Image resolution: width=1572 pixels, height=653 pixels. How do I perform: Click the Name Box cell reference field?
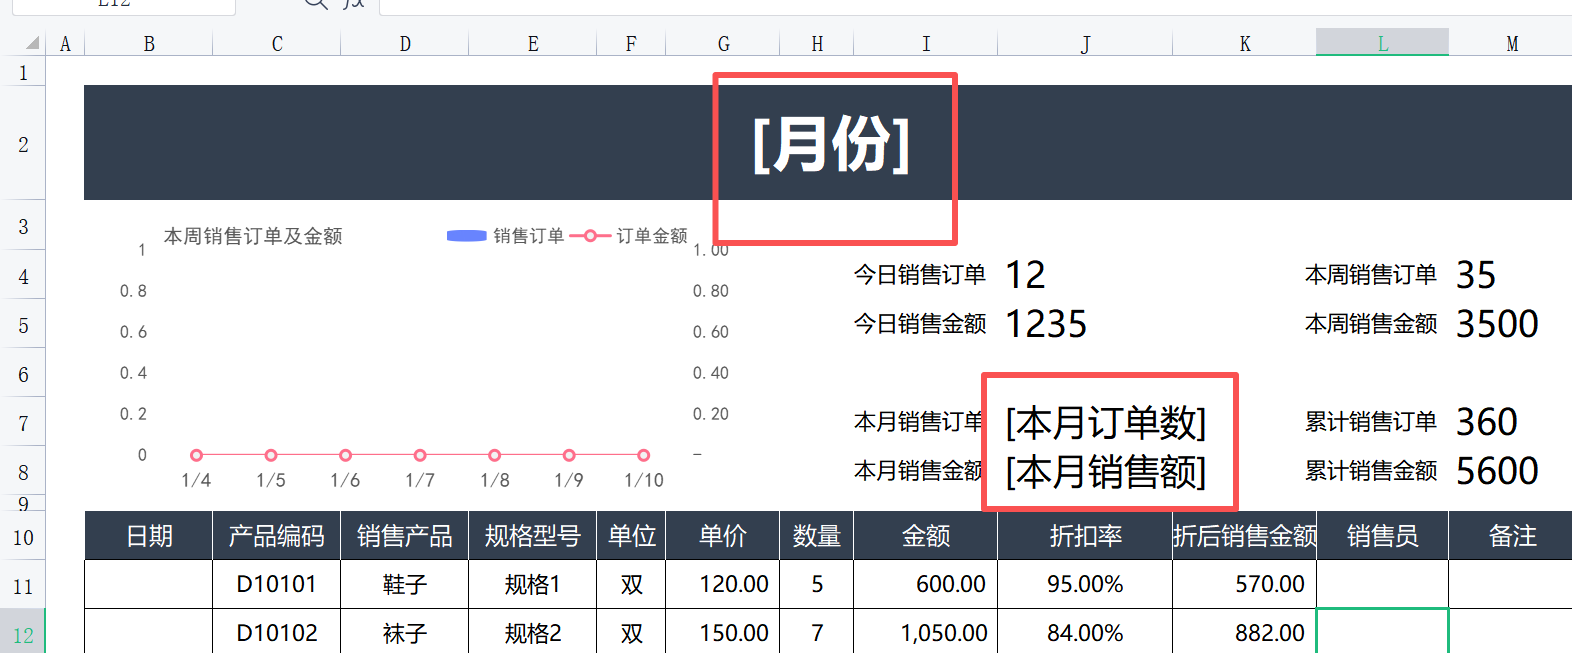tap(120, 5)
